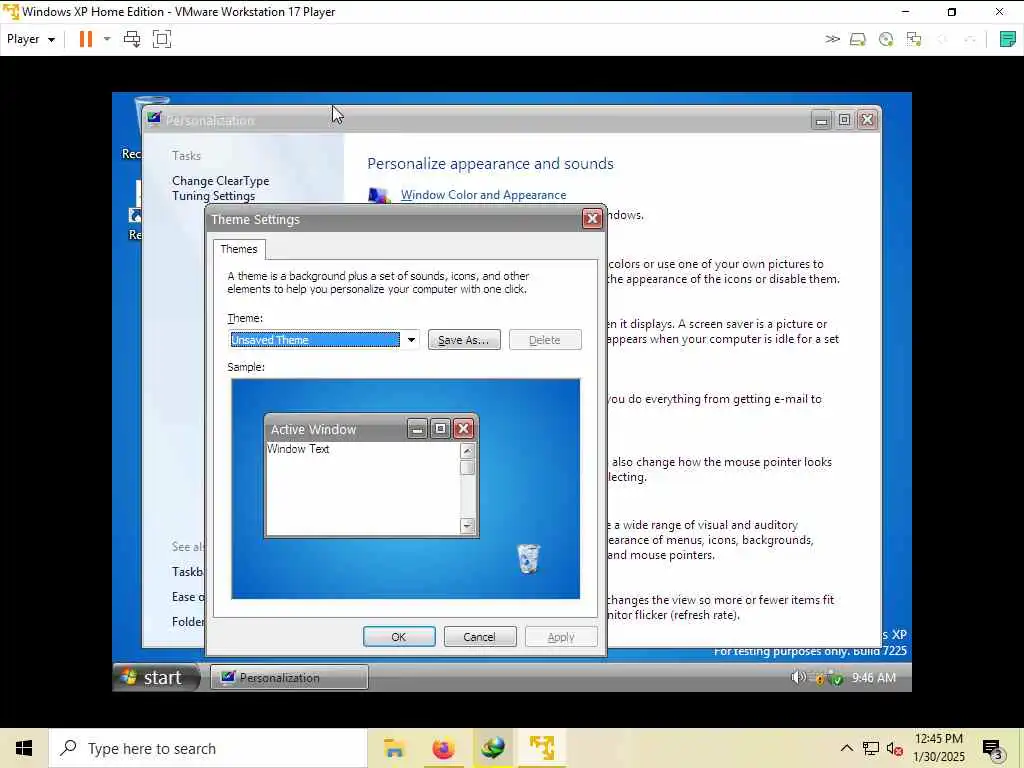Click the sample preview scrollbar down arrow

[x=467, y=526]
